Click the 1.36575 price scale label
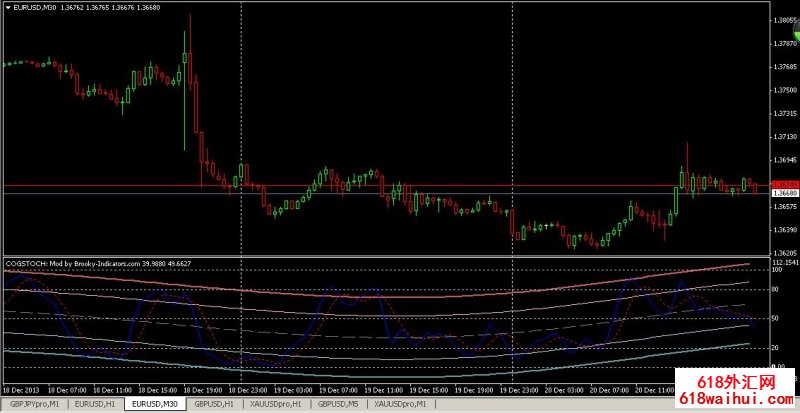This screenshot has height=413, width=800. (785, 207)
